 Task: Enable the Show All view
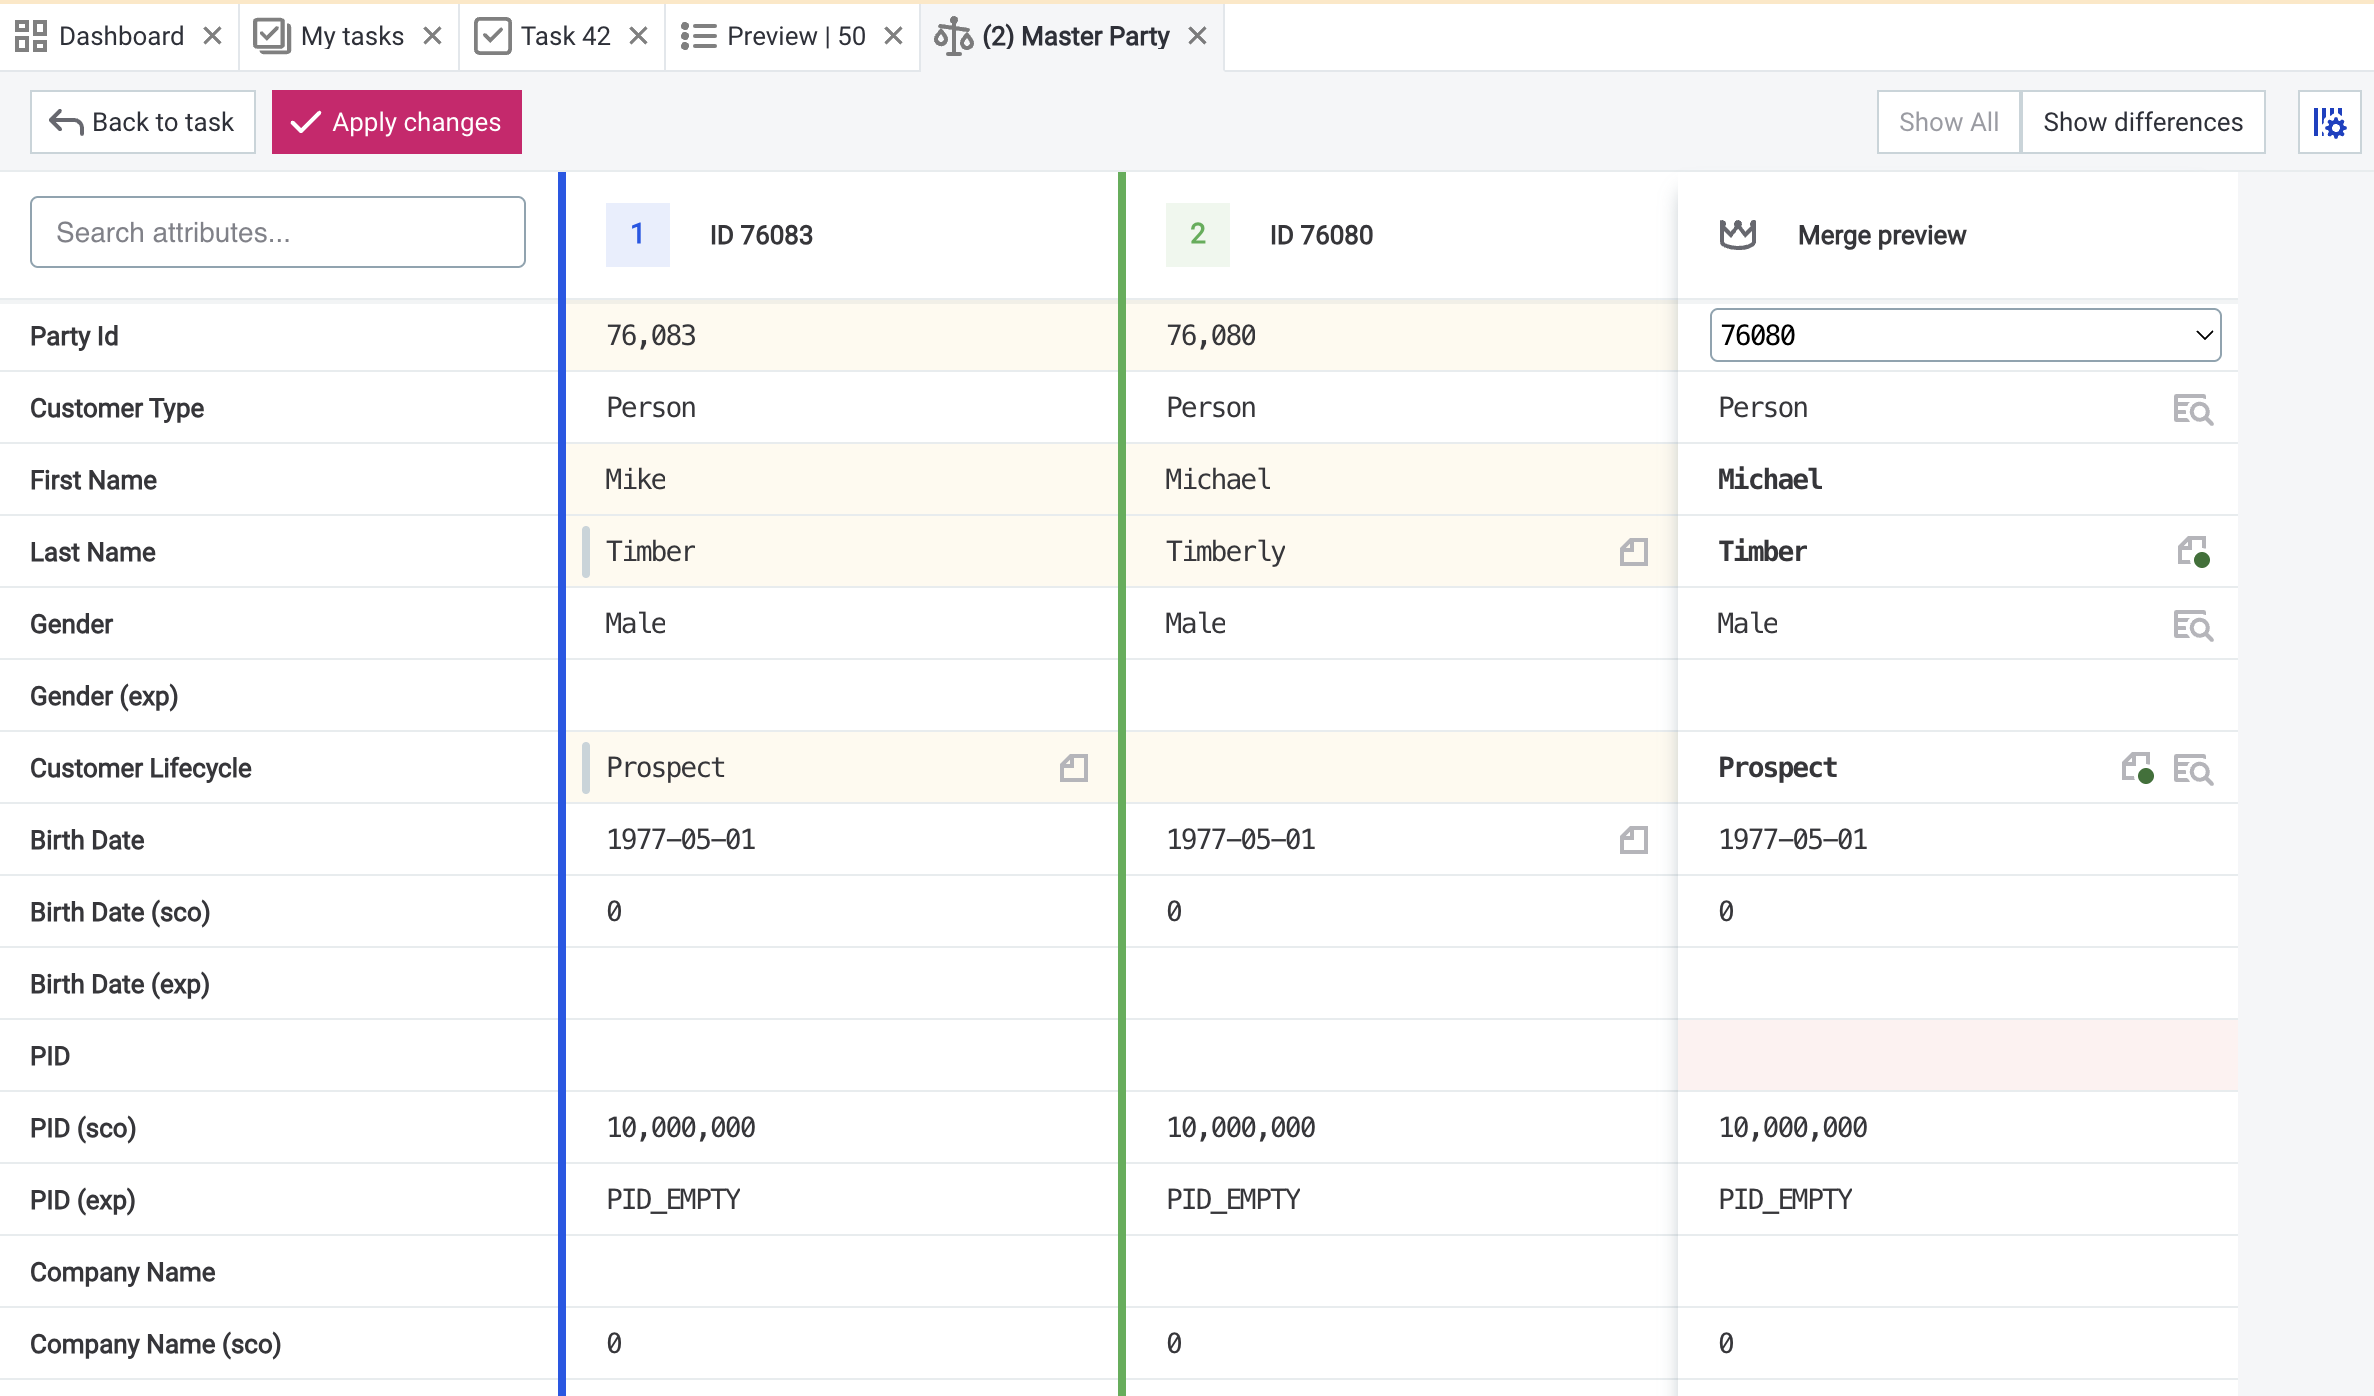(x=1948, y=121)
